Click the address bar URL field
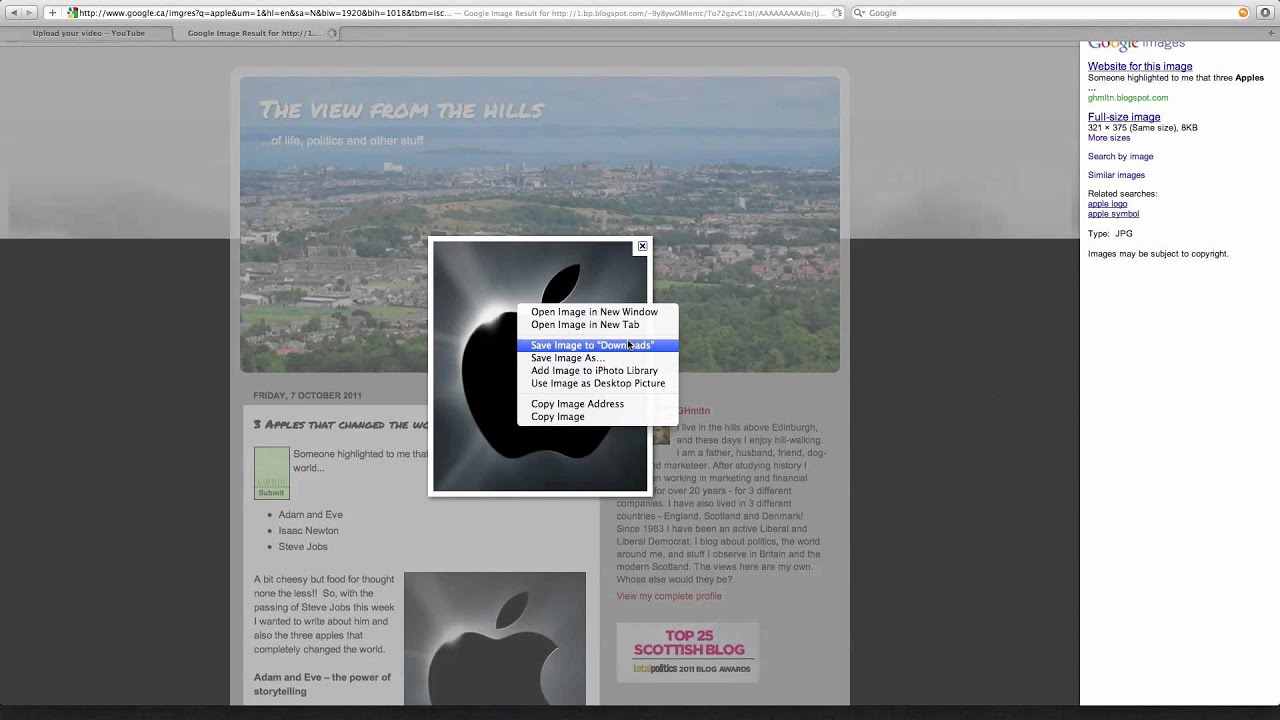The width and height of the screenshot is (1280, 720). point(455,13)
